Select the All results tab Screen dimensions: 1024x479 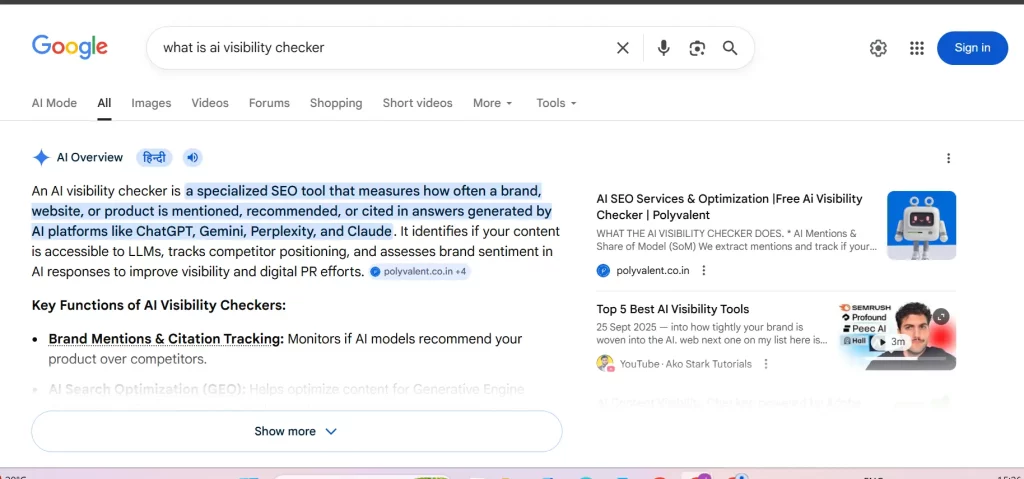pos(104,103)
